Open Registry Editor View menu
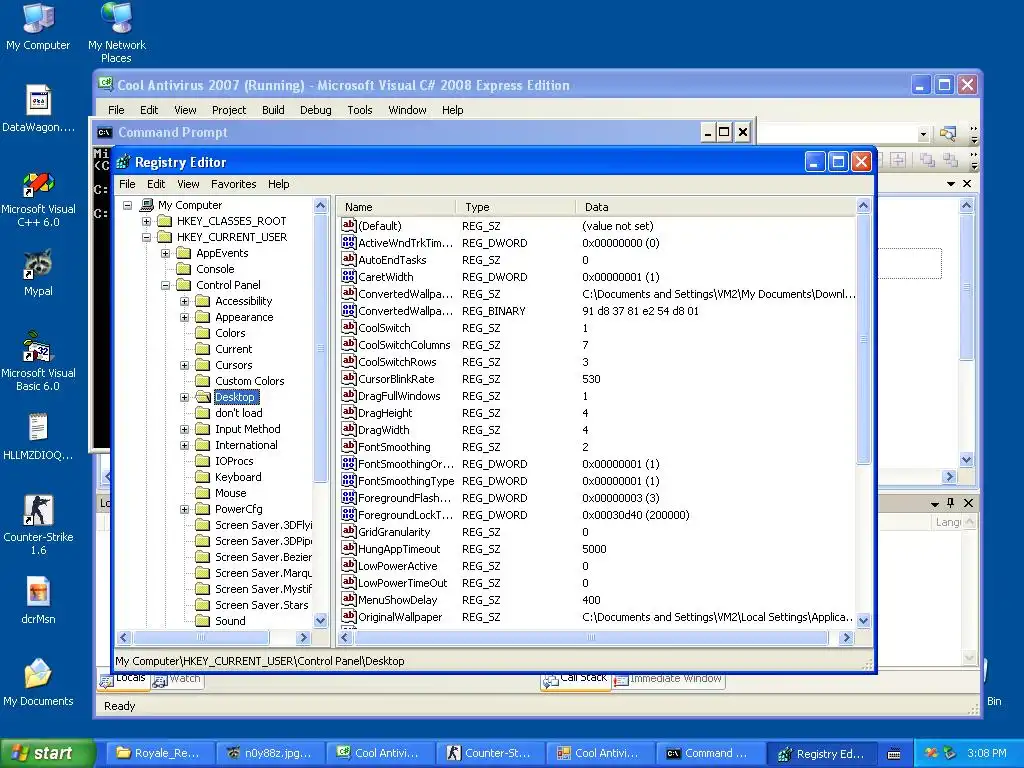This screenshot has width=1024, height=768. [188, 184]
